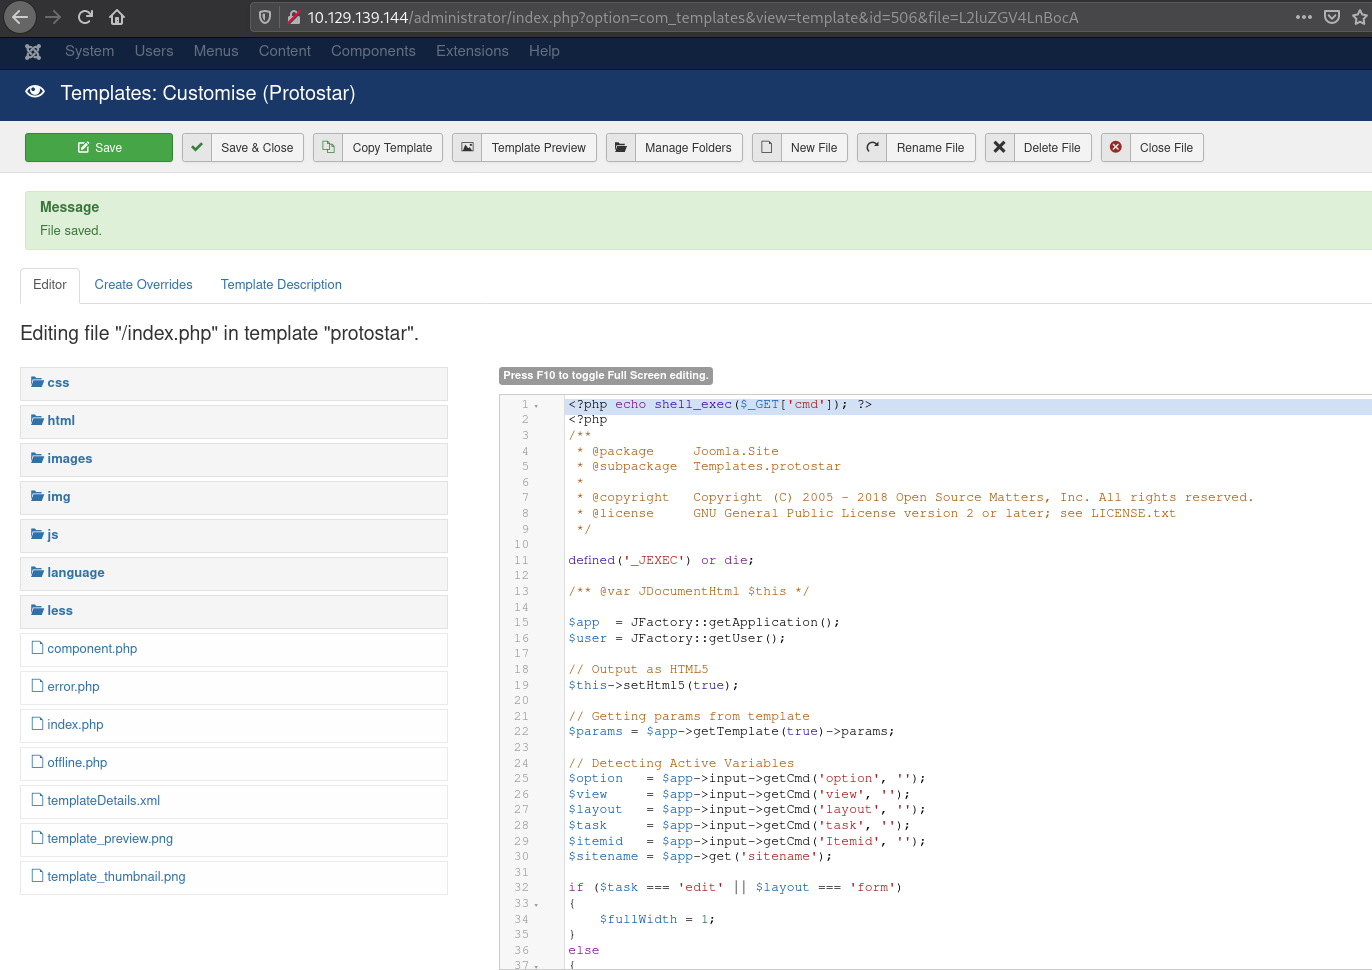Click Rename File button
The image size is (1372, 970).
[916, 147]
